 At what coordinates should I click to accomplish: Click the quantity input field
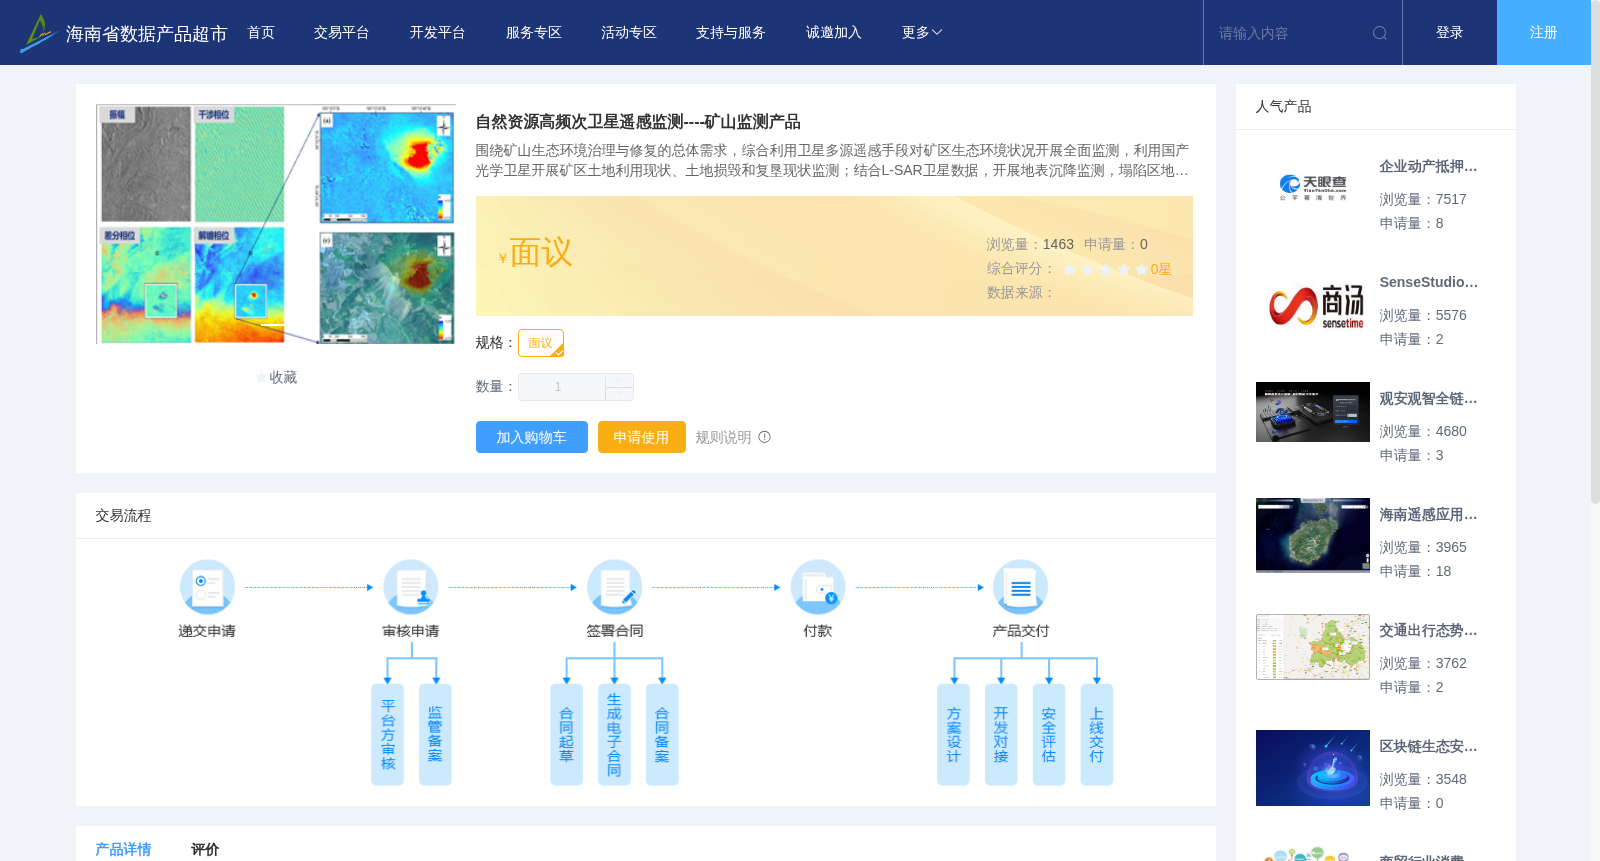click(x=561, y=387)
